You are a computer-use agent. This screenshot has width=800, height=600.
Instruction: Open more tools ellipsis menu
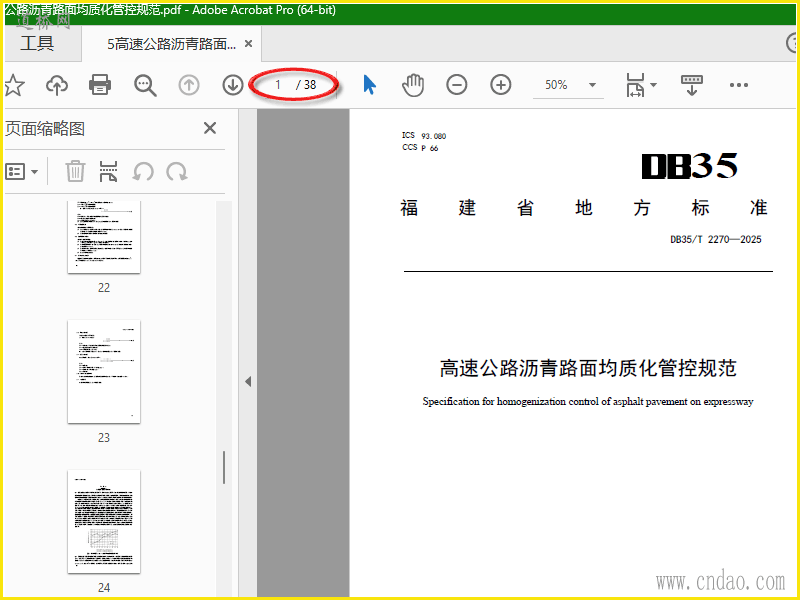[x=739, y=85]
